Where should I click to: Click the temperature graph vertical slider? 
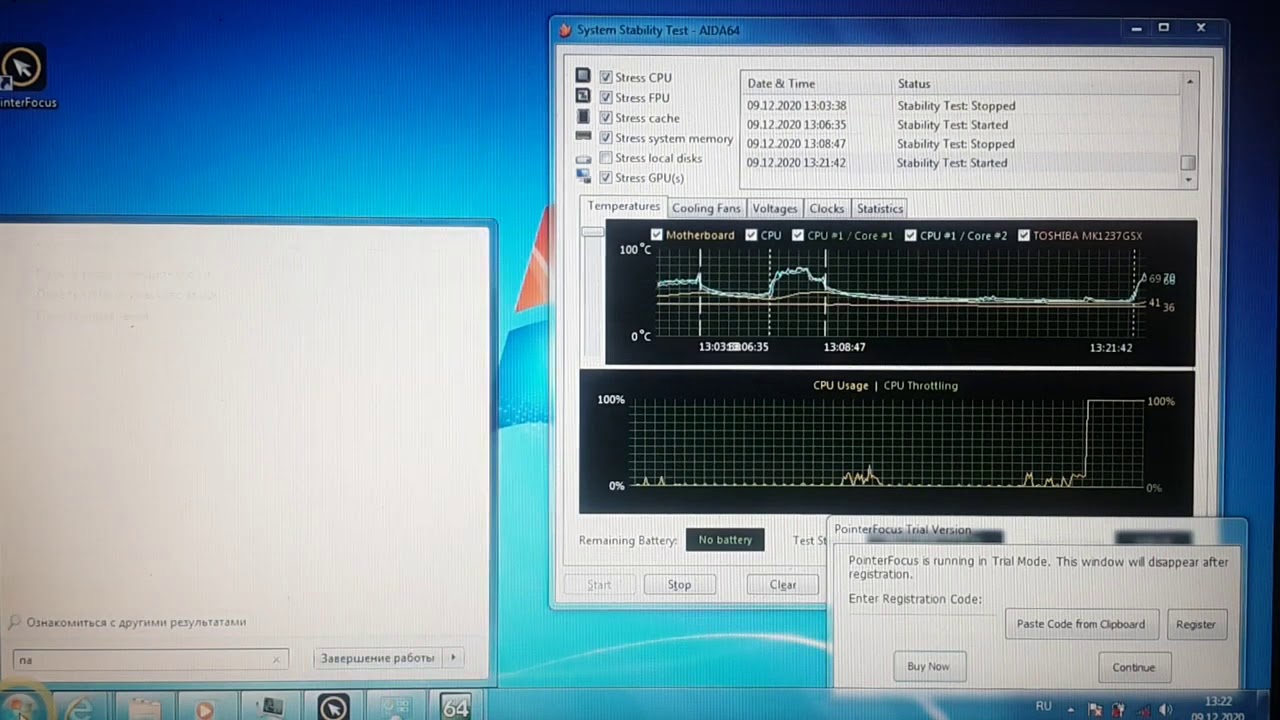pyautogui.click(x=593, y=232)
